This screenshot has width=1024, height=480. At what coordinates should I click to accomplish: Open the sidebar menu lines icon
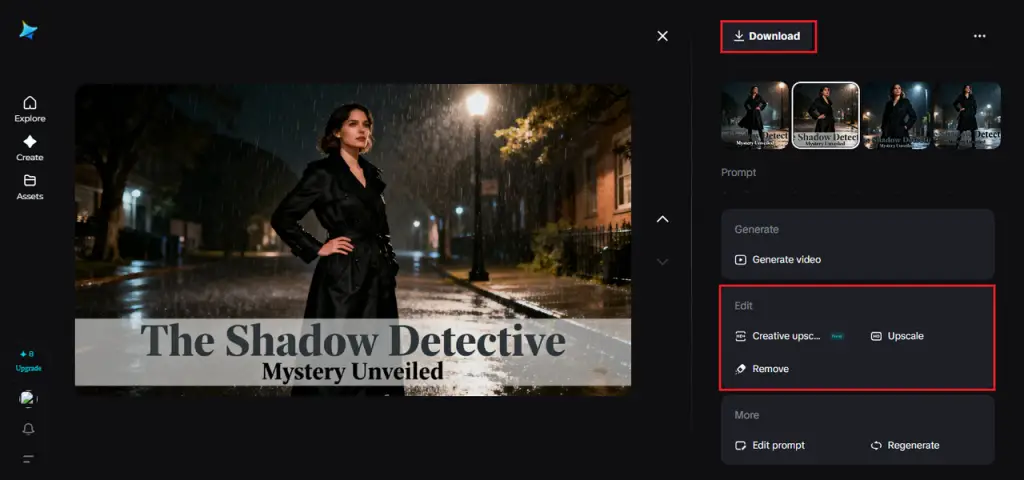29,459
